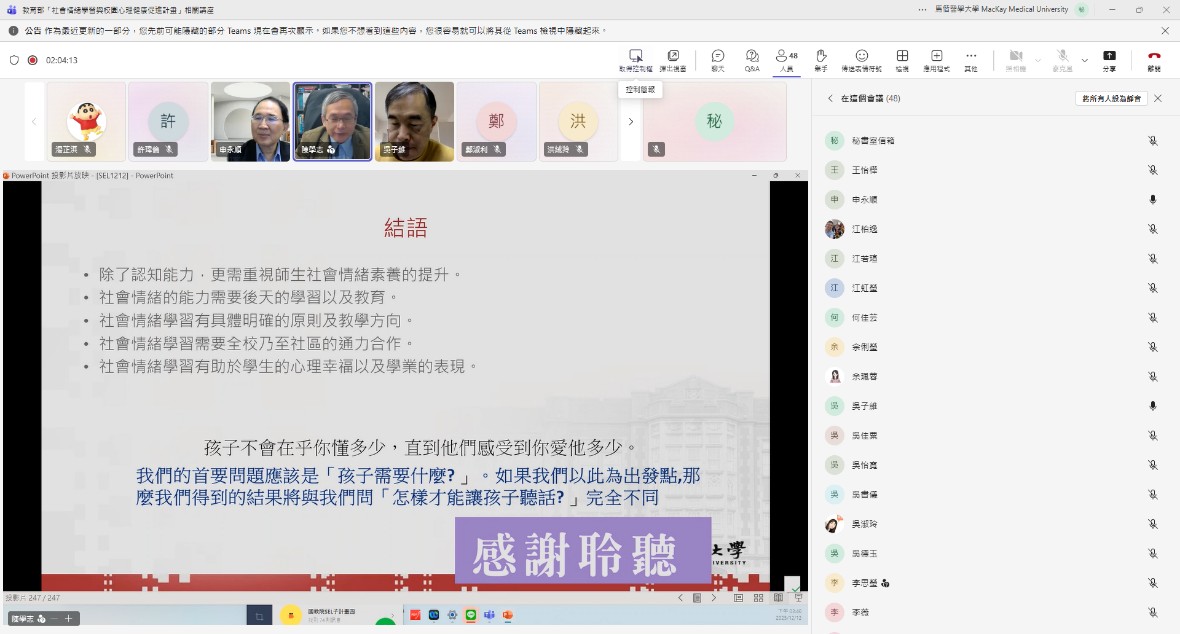Leave the meeting with hang-up button

[1154, 59]
